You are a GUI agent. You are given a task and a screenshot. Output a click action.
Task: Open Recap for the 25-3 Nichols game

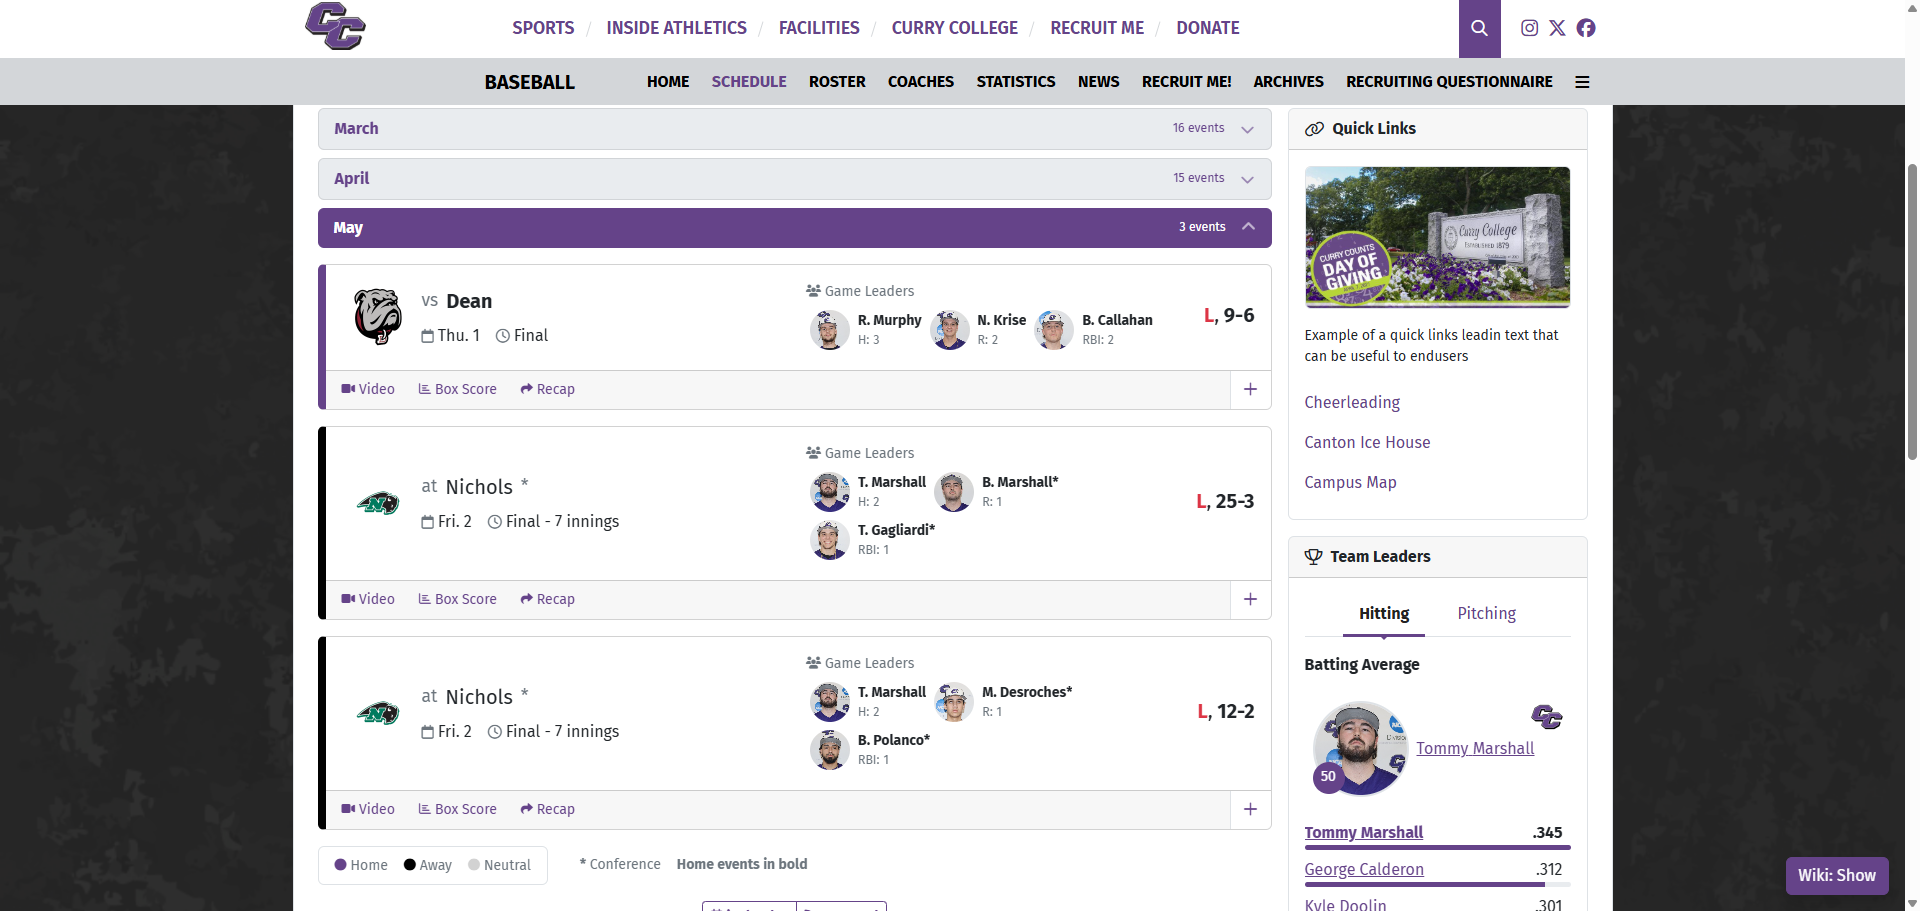[x=547, y=599]
